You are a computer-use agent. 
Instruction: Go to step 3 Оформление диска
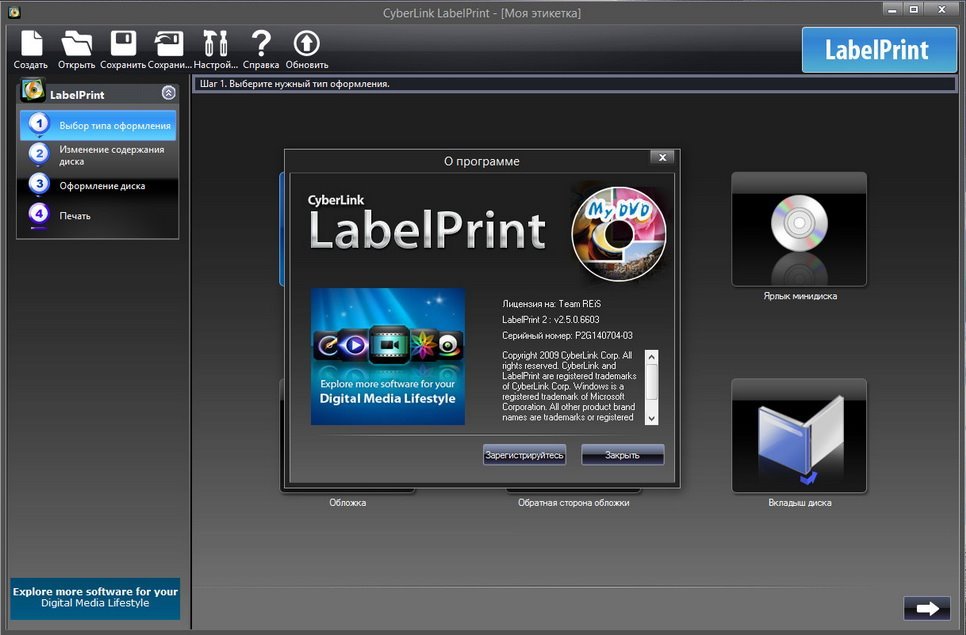pos(98,185)
